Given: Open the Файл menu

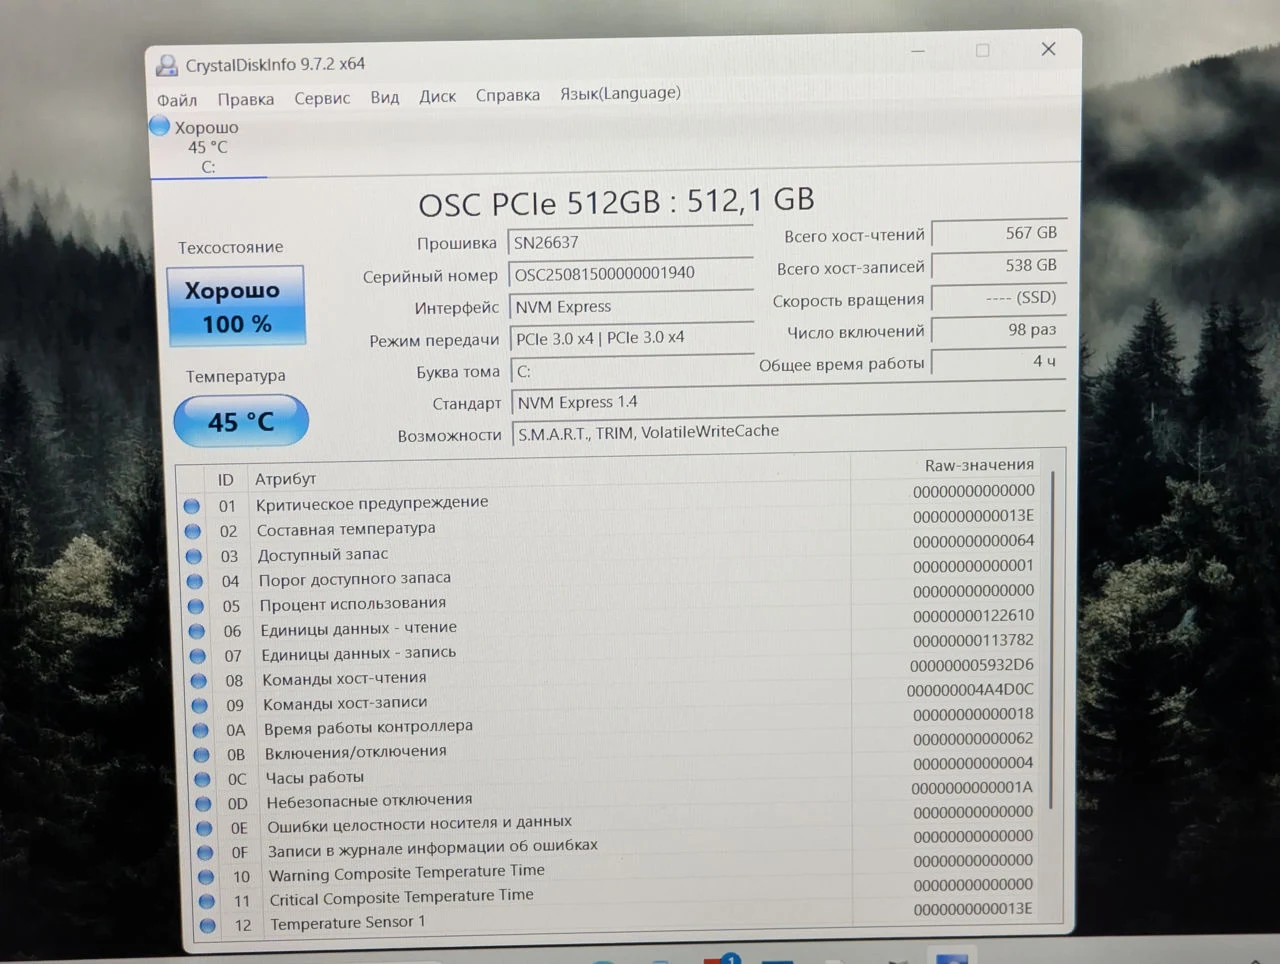Looking at the screenshot, I should coord(177,100).
